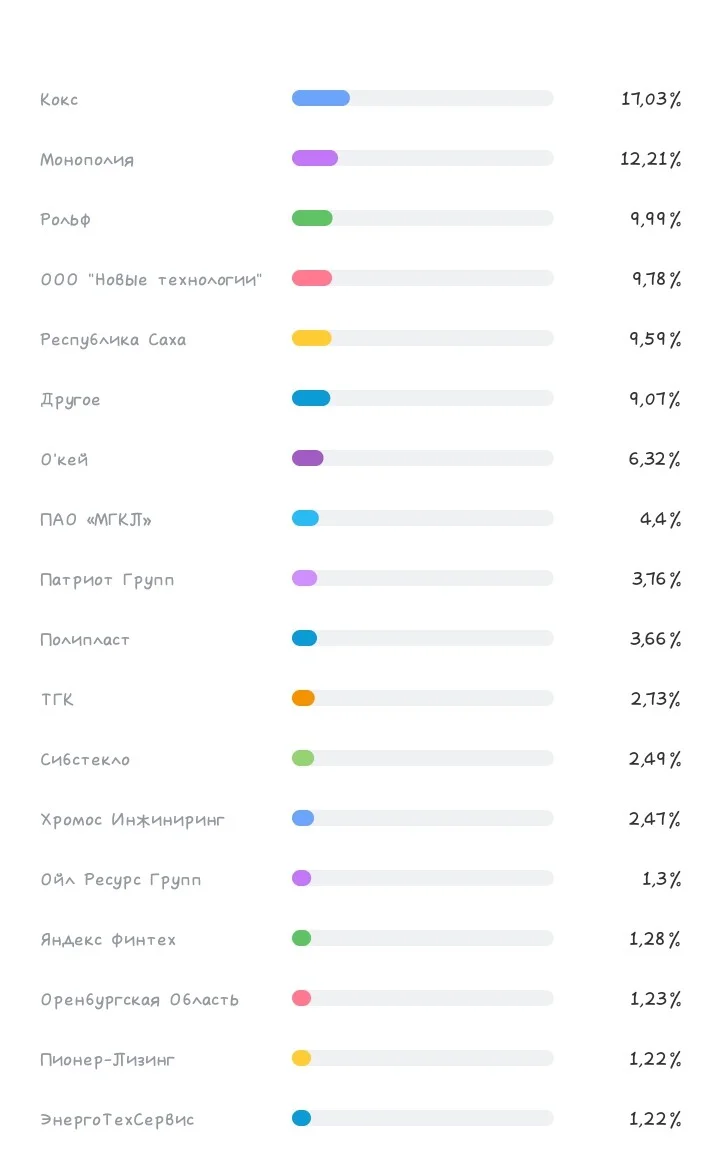
Task: Click the lilac Патриот Групп bar
Action: click(305, 578)
